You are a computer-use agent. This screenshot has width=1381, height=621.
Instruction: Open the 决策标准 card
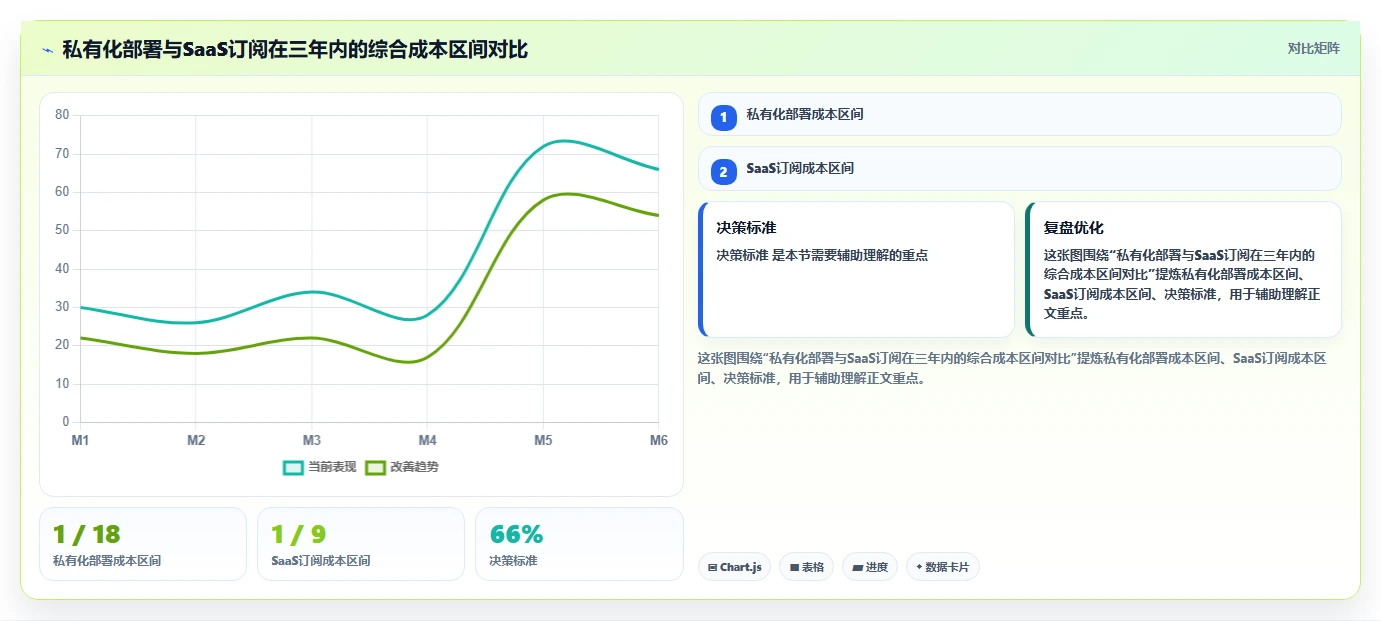pyautogui.click(x=856, y=269)
